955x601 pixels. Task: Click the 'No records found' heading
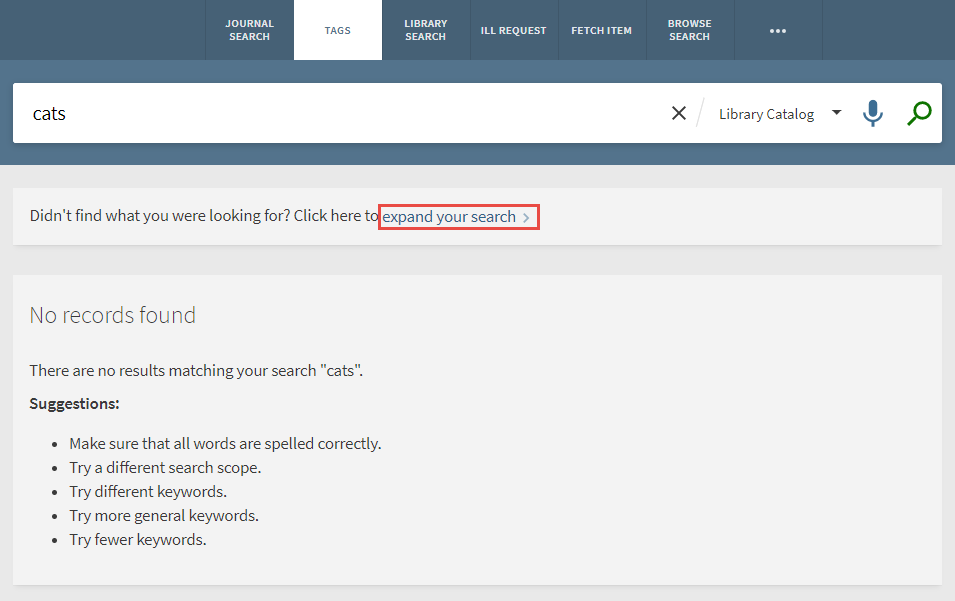[x=113, y=316]
